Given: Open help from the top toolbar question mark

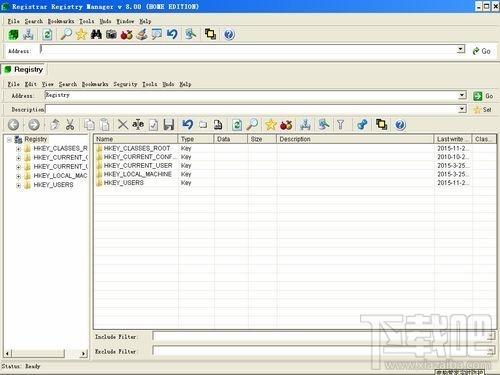Looking at the screenshot, I should [x=229, y=34].
